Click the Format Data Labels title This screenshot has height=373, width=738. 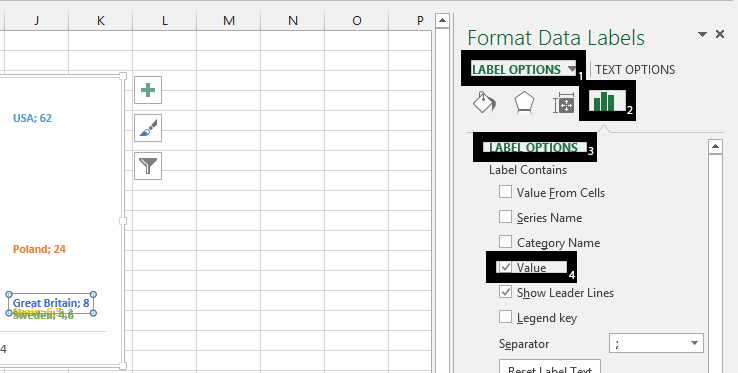click(x=556, y=38)
